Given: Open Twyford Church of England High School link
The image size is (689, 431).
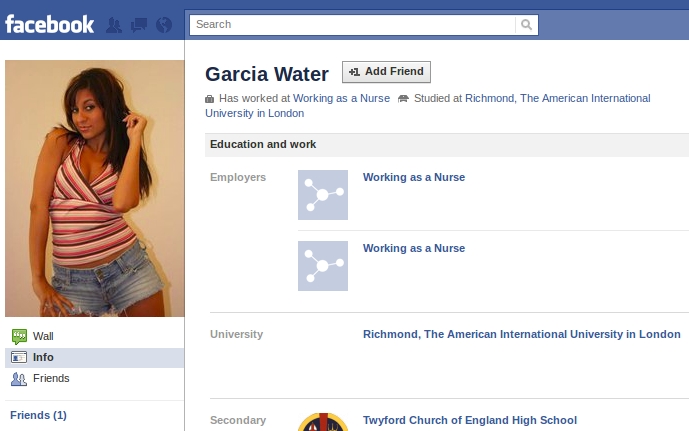Looking at the screenshot, I should coord(470,420).
